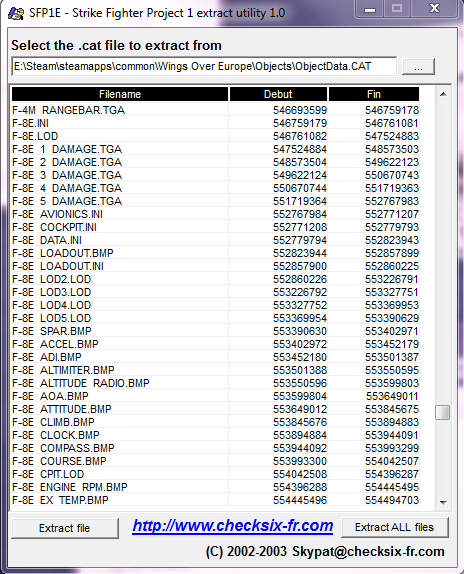This screenshot has height=574, width=464.
Task: Click the Extract file button
Action: click(65, 528)
